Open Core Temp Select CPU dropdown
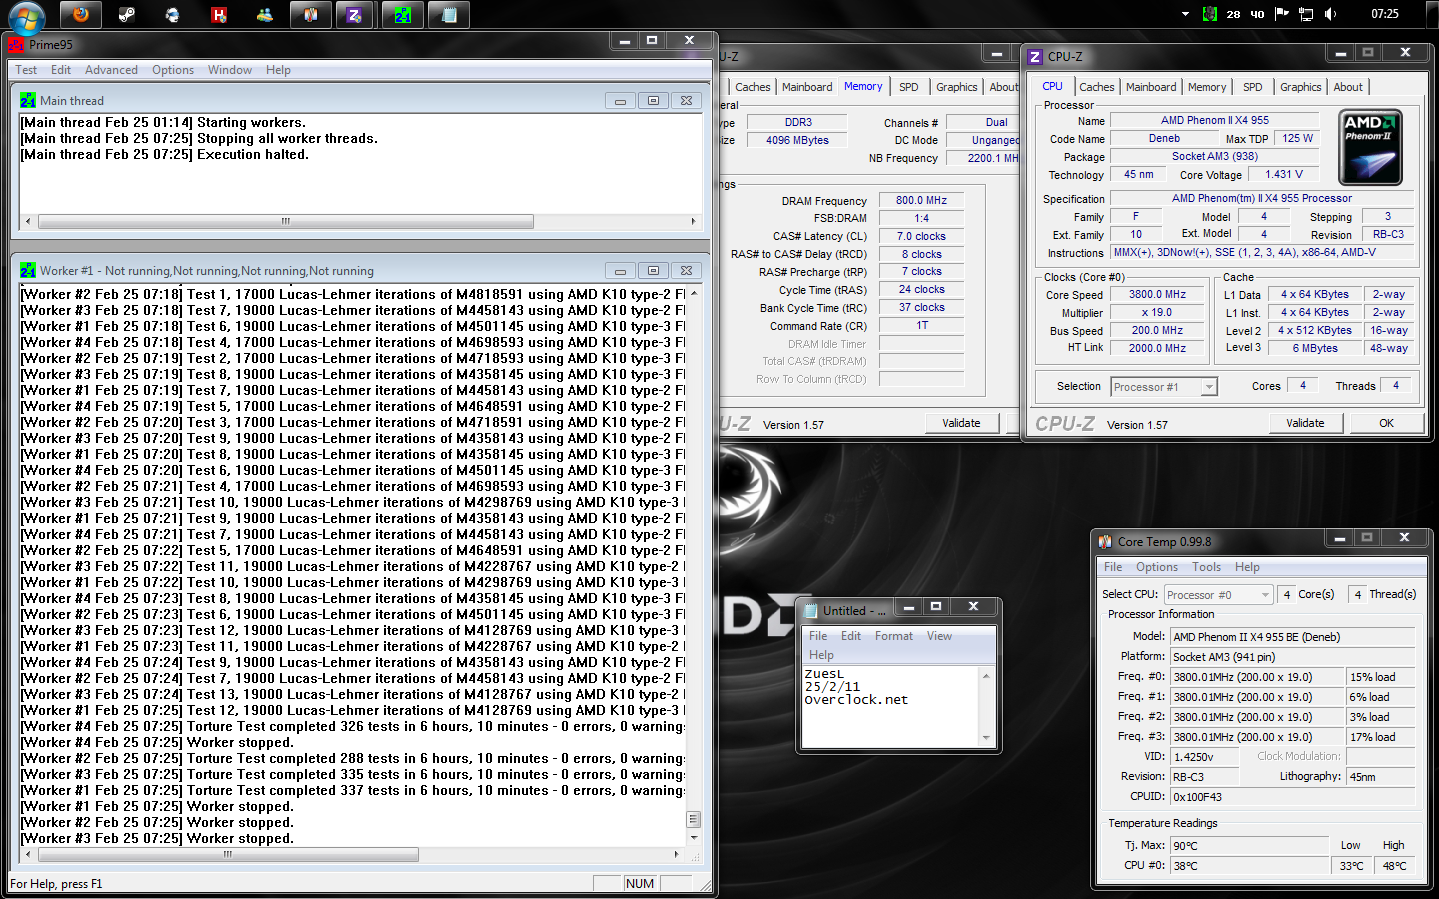Screen dimensions: 1439x899 1218,595
